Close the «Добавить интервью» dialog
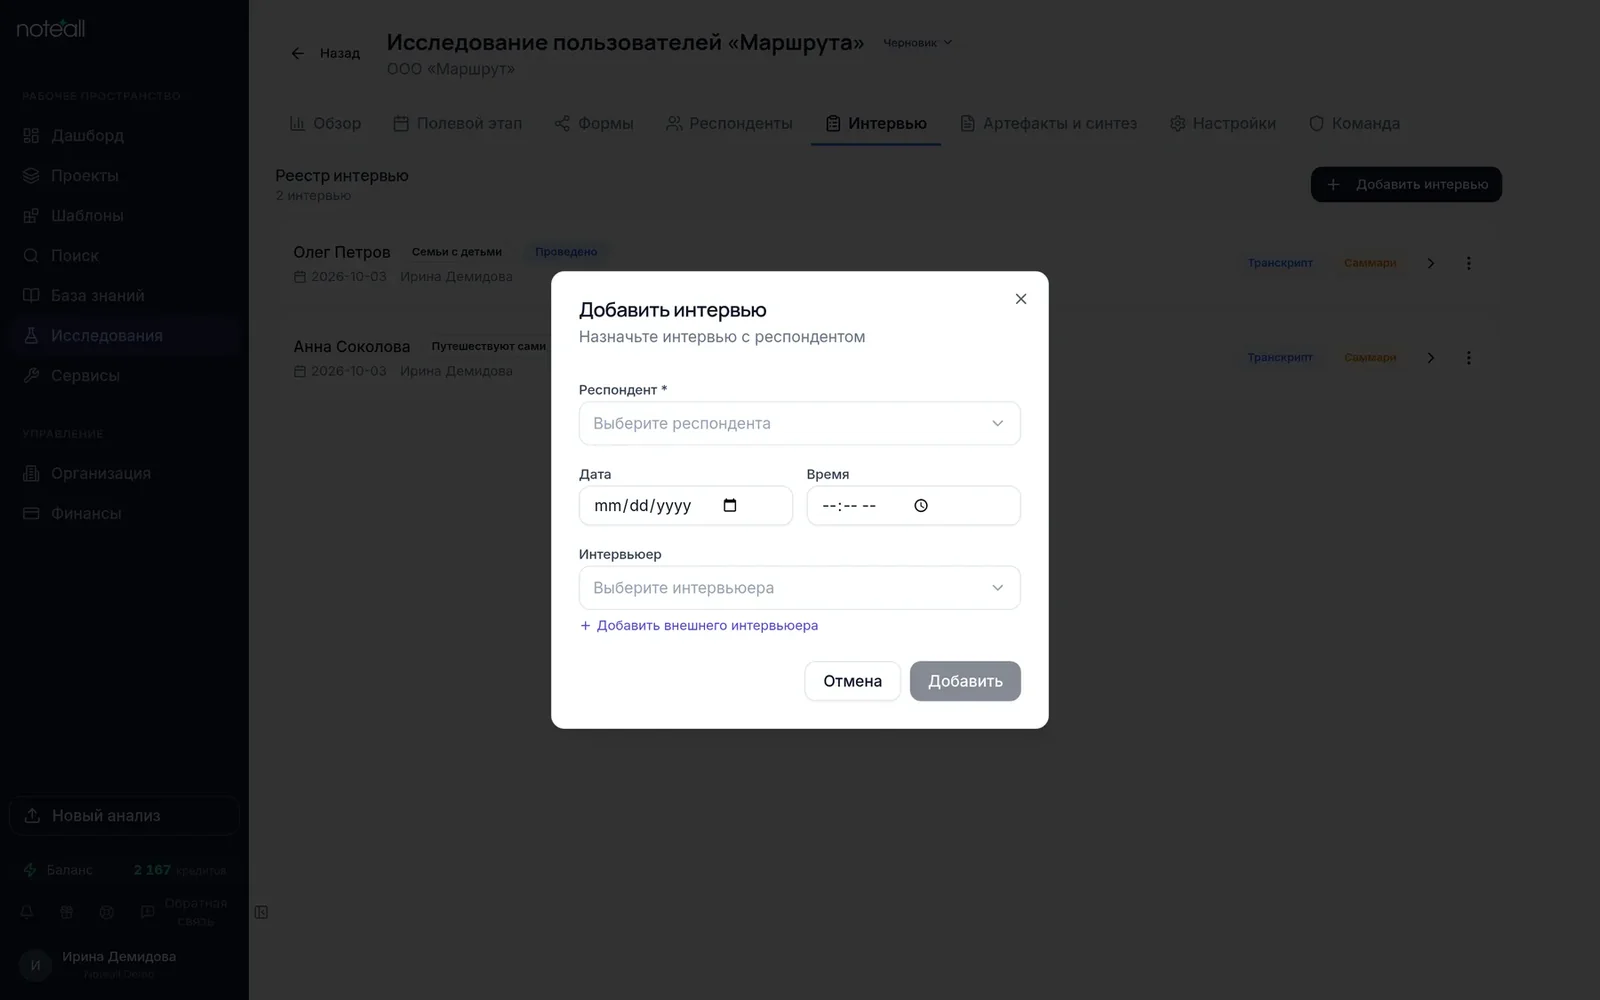The height and width of the screenshot is (1000, 1600). 1021,299
